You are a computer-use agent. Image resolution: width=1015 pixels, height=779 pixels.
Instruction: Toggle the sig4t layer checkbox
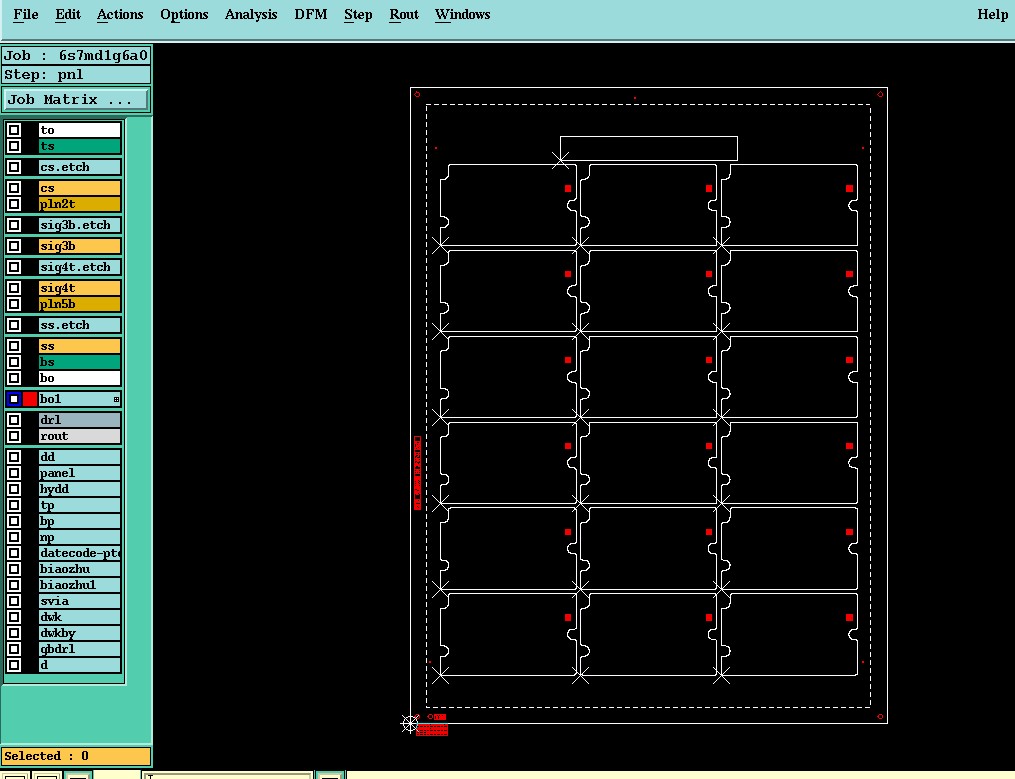14,288
